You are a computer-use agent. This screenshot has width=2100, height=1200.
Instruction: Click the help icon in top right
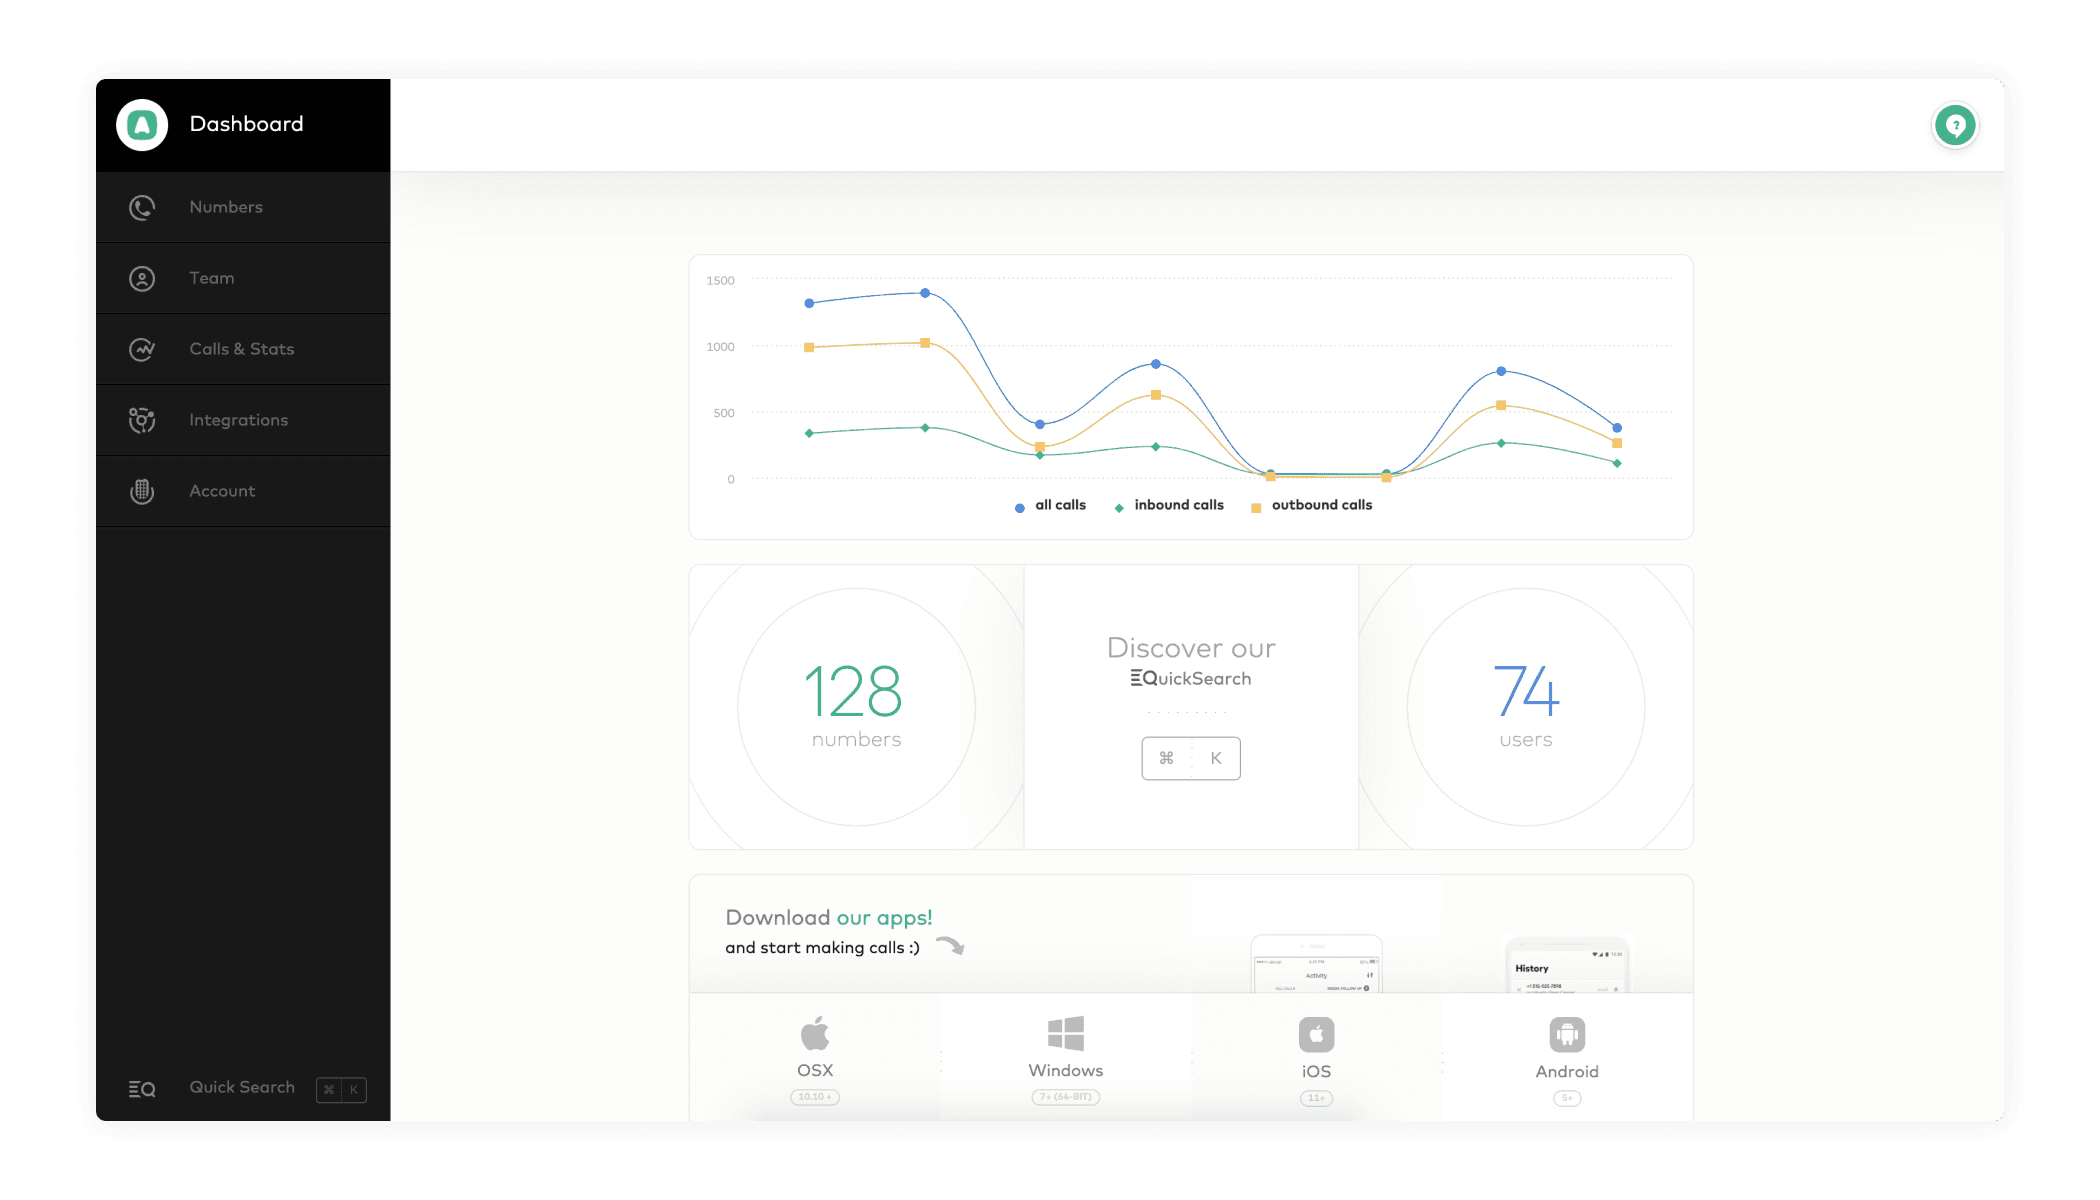1956,125
